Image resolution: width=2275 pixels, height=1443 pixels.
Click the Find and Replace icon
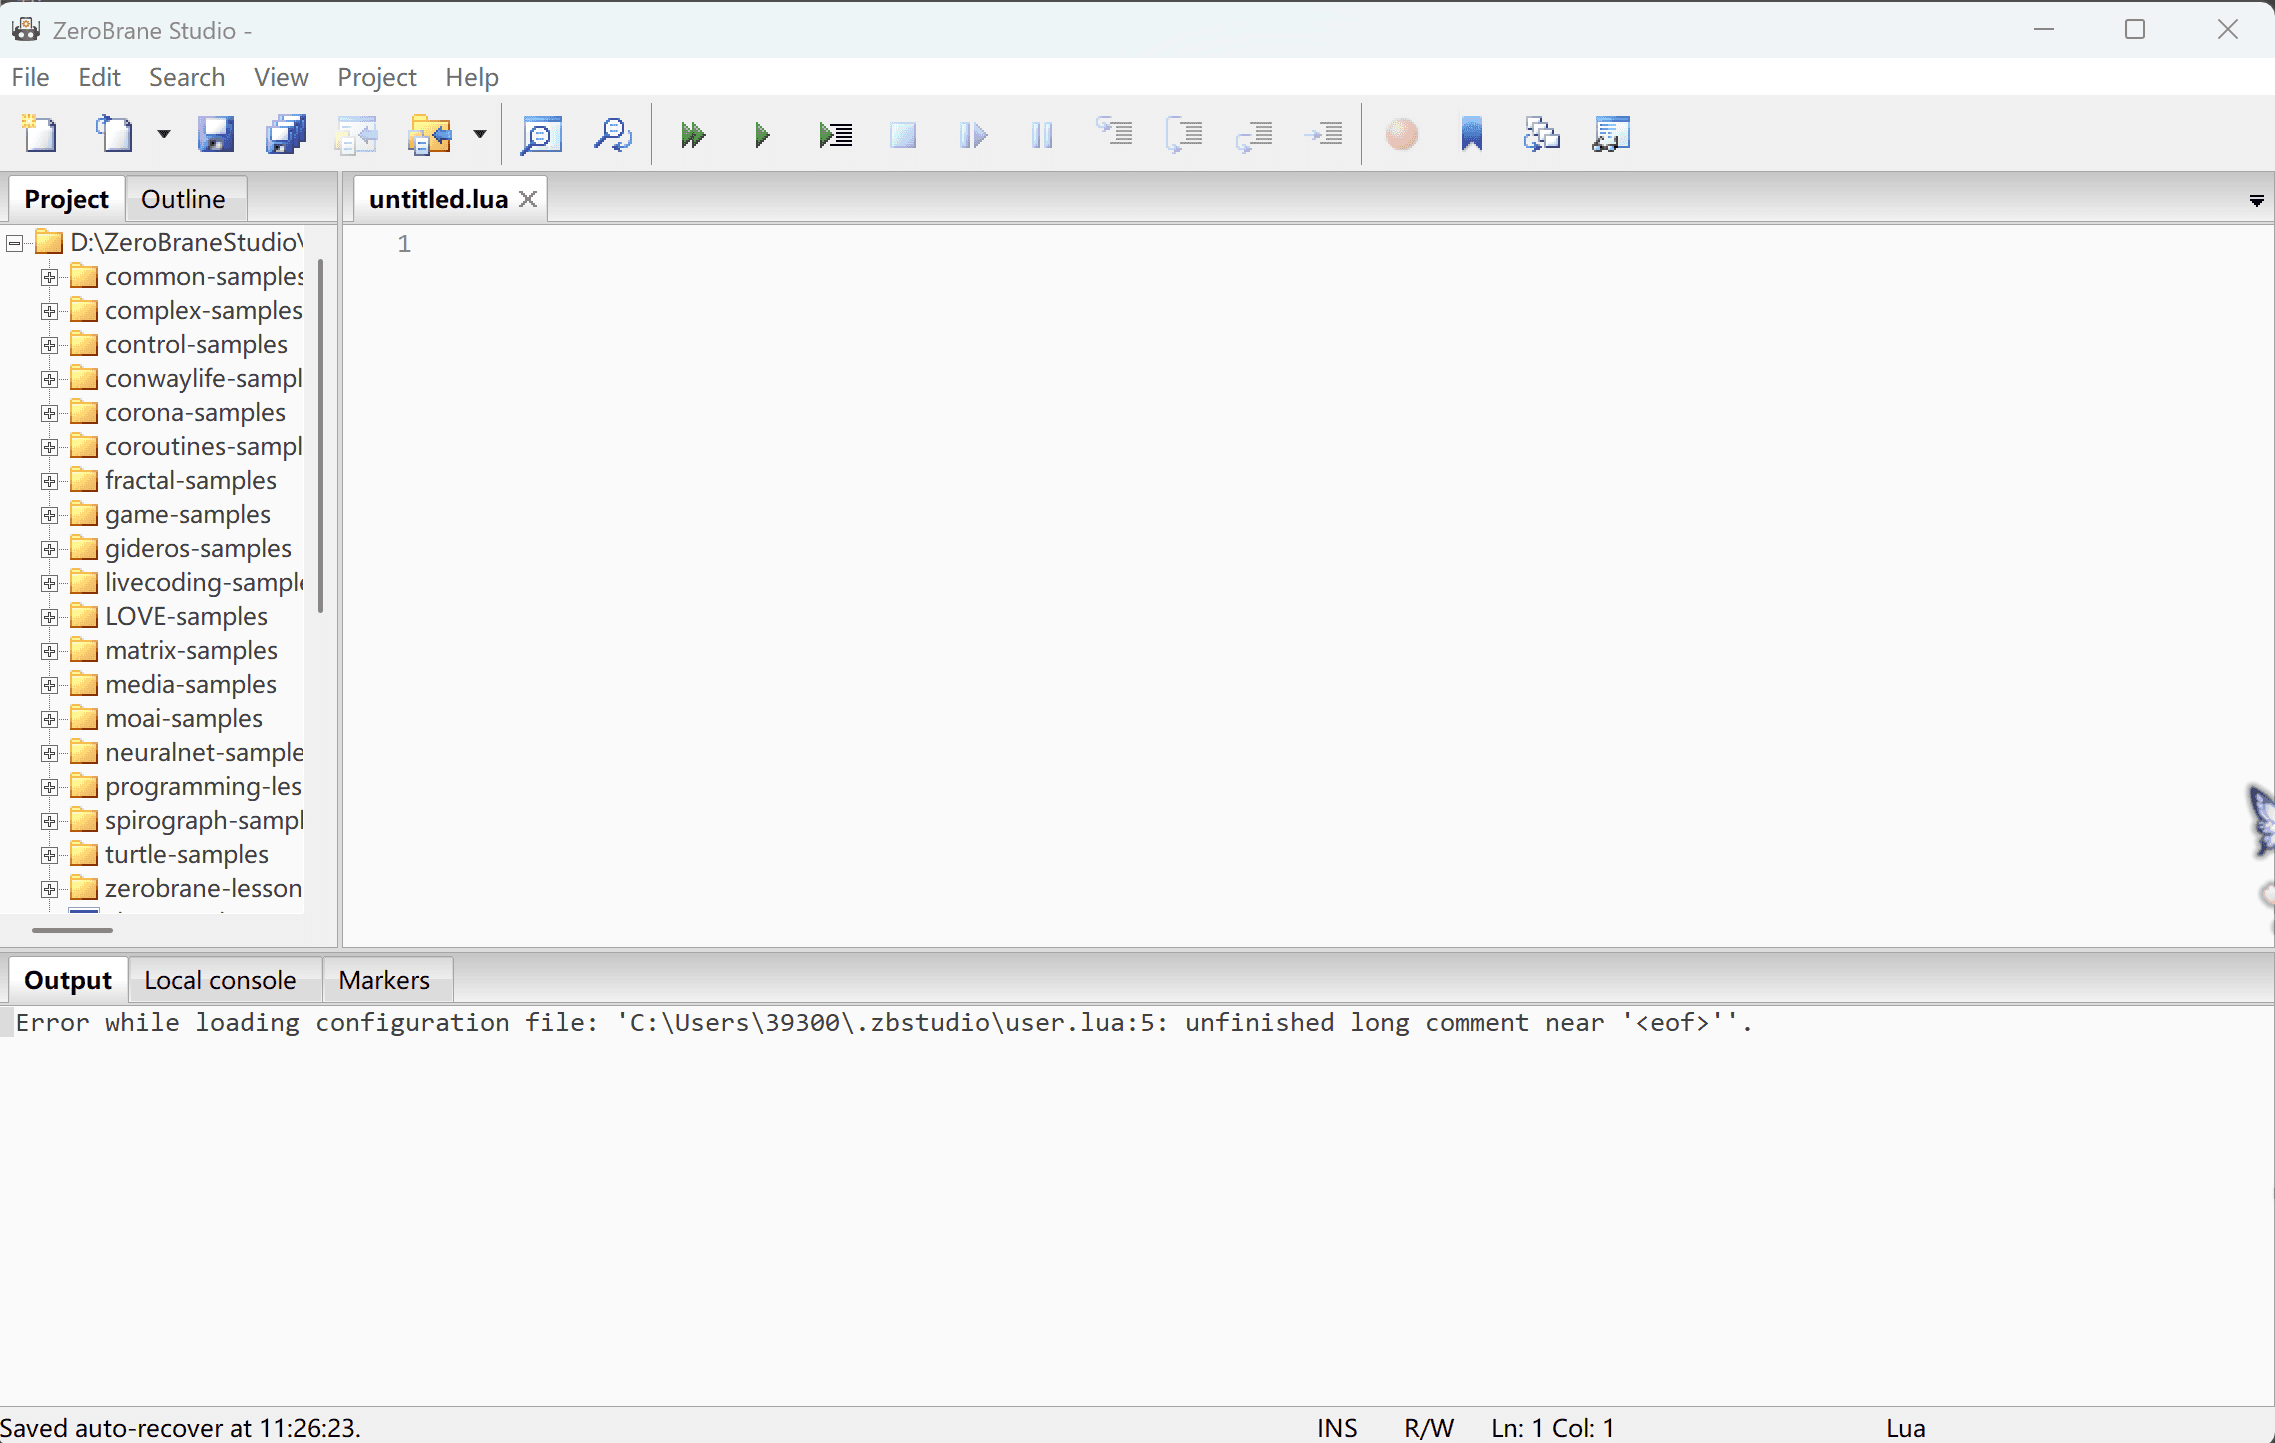612,134
